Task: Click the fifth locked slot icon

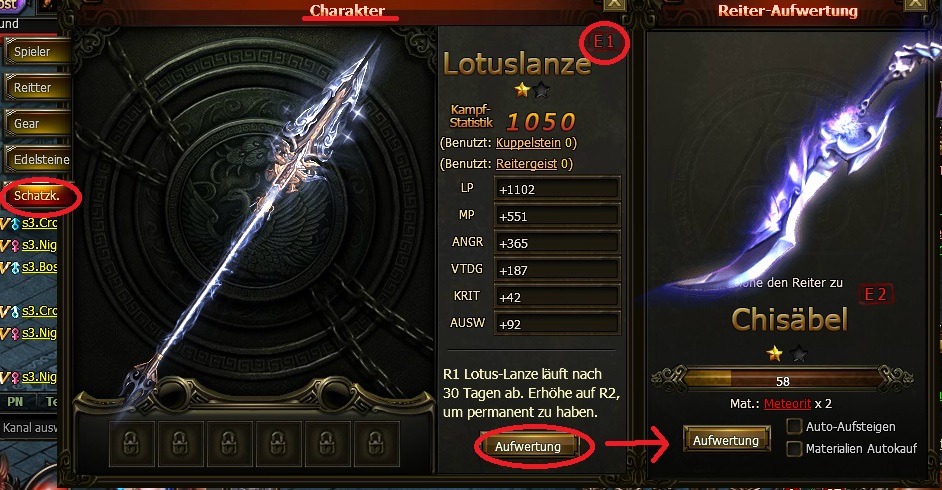Action: pyautogui.click(x=327, y=444)
